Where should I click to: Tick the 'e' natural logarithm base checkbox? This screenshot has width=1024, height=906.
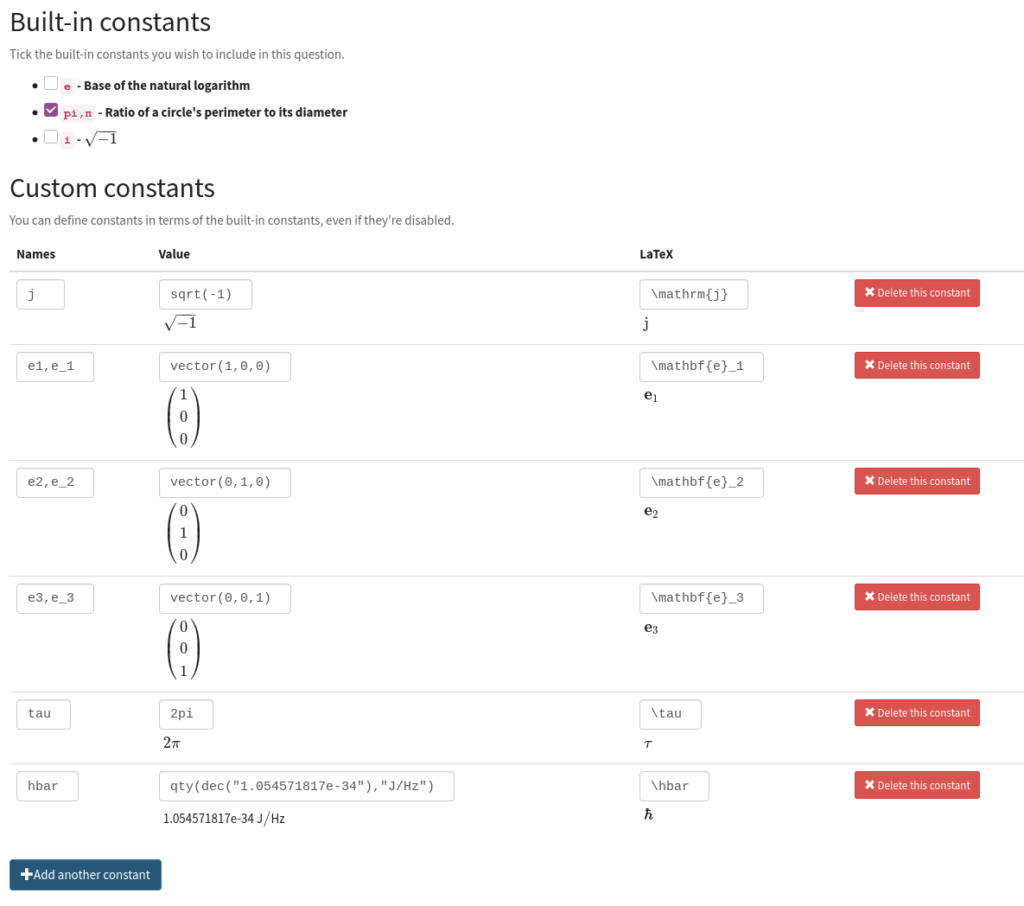51,84
